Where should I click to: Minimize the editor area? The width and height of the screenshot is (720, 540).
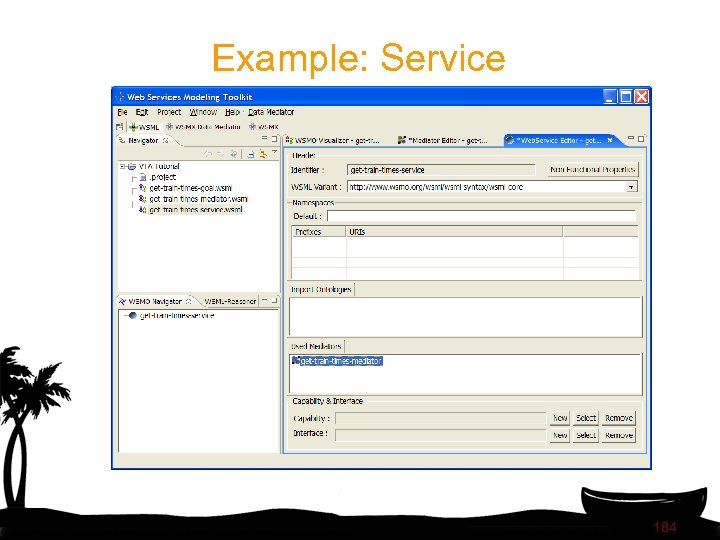pyautogui.click(x=631, y=138)
